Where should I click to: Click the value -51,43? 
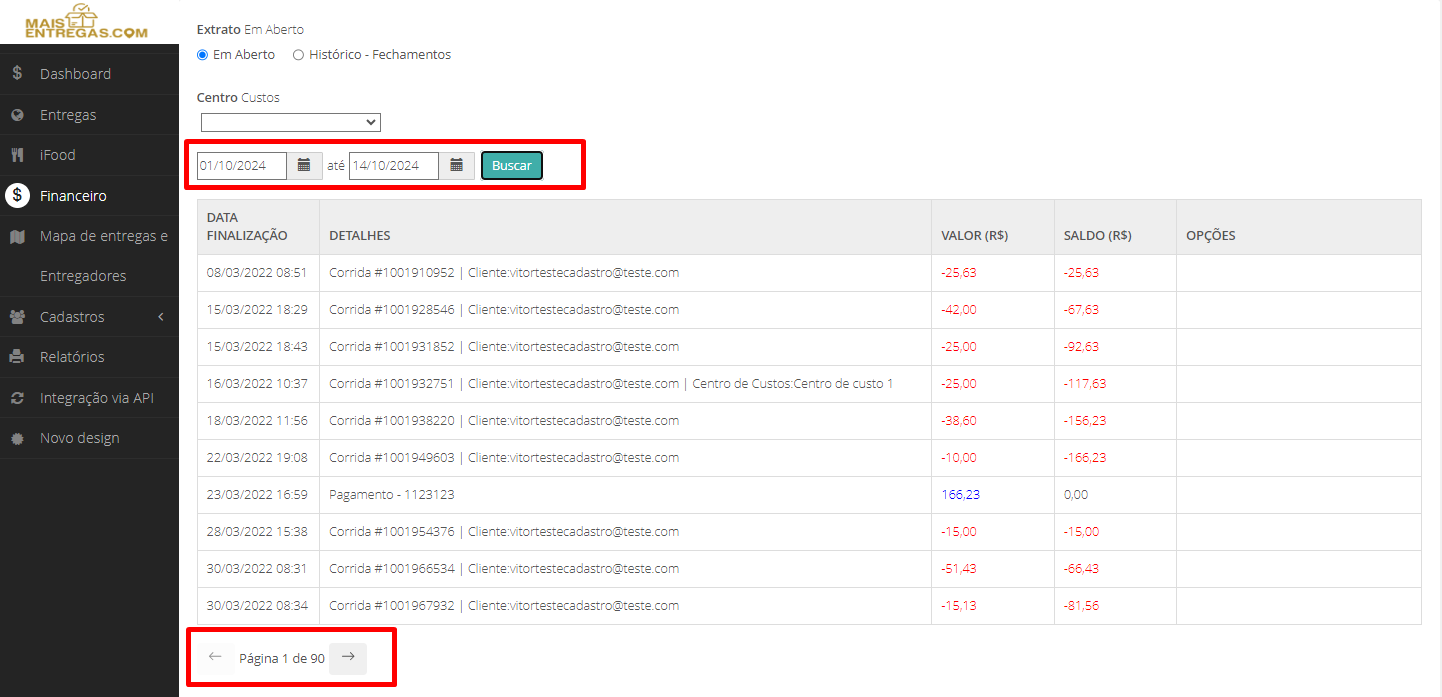[959, 569]
